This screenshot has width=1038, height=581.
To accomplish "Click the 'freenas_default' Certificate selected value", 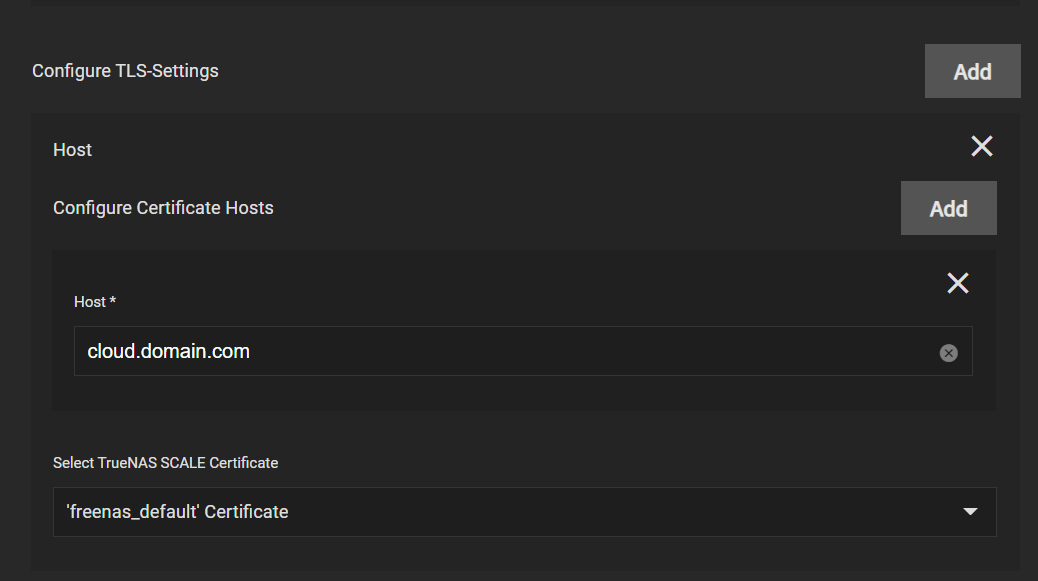I will (x=177, y=512).
